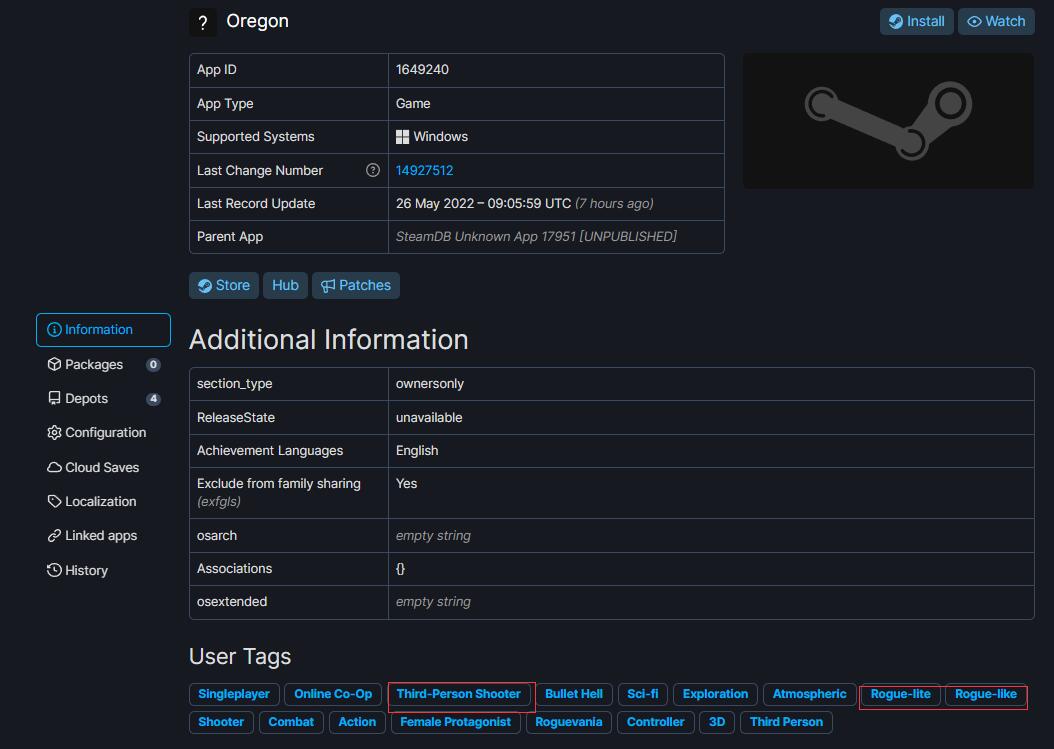
Task: Click the Rogue-like user tag
Action: pyautogui.click(x=985, y=694)
